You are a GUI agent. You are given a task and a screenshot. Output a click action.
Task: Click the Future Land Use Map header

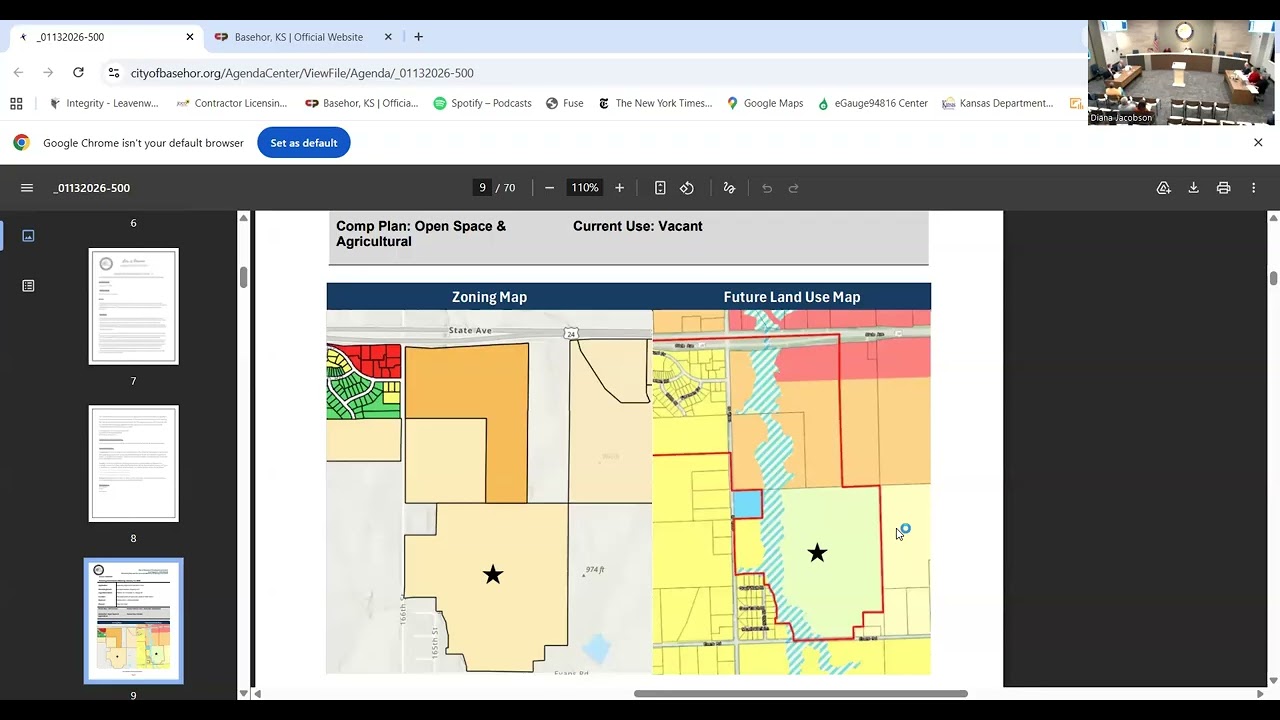click(792, 297)
